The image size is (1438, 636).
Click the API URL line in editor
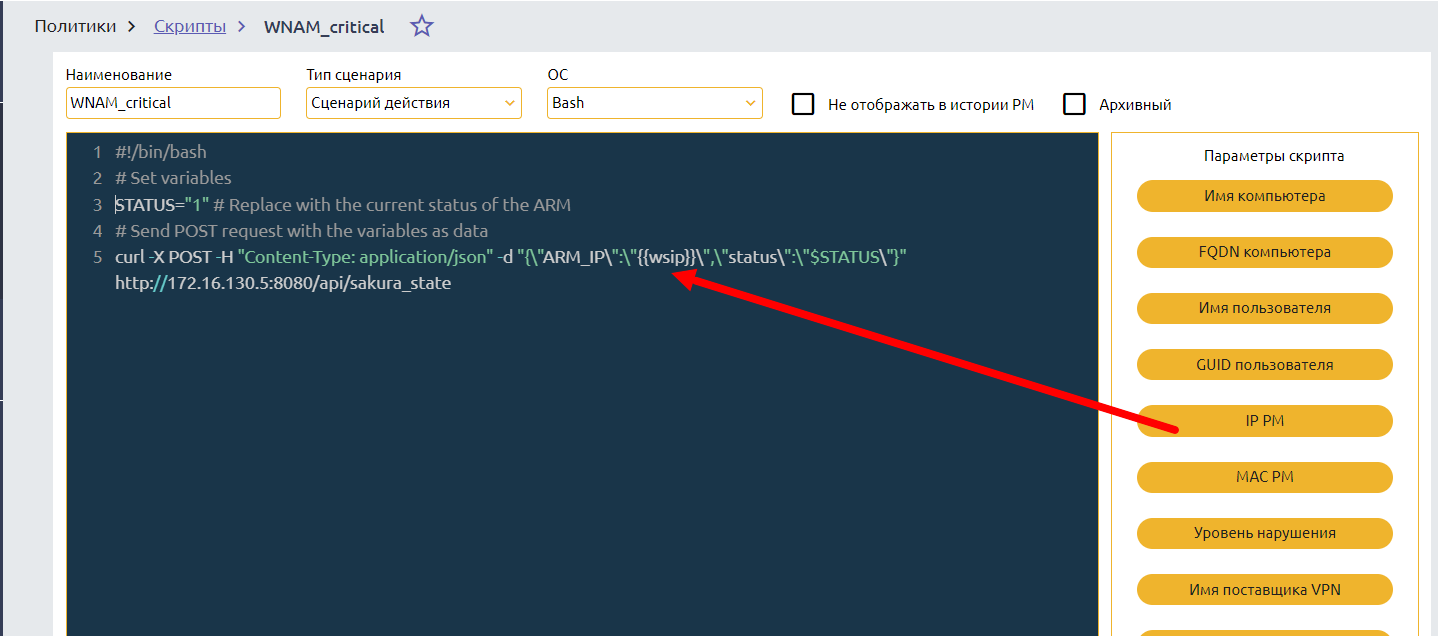283,284
